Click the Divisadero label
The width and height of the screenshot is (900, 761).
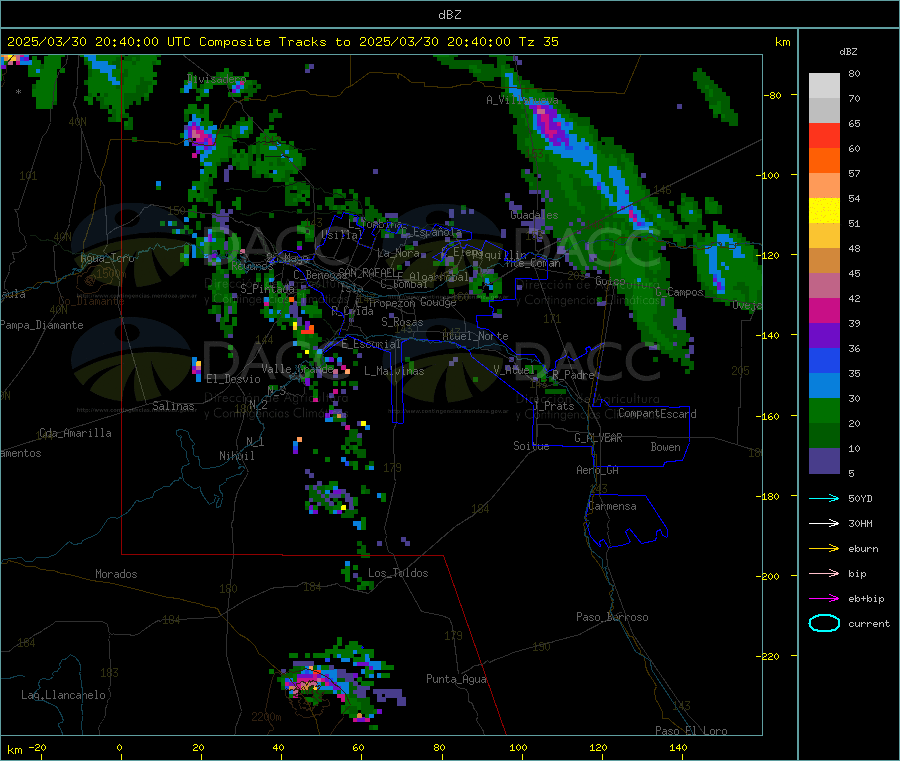pos(216,79)
